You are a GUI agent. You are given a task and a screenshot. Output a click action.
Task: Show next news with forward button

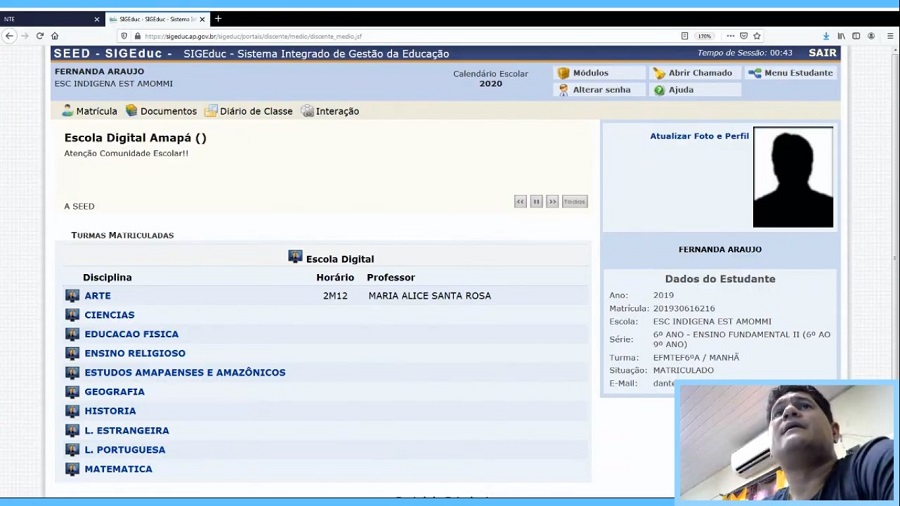click(x=552, y=201)
